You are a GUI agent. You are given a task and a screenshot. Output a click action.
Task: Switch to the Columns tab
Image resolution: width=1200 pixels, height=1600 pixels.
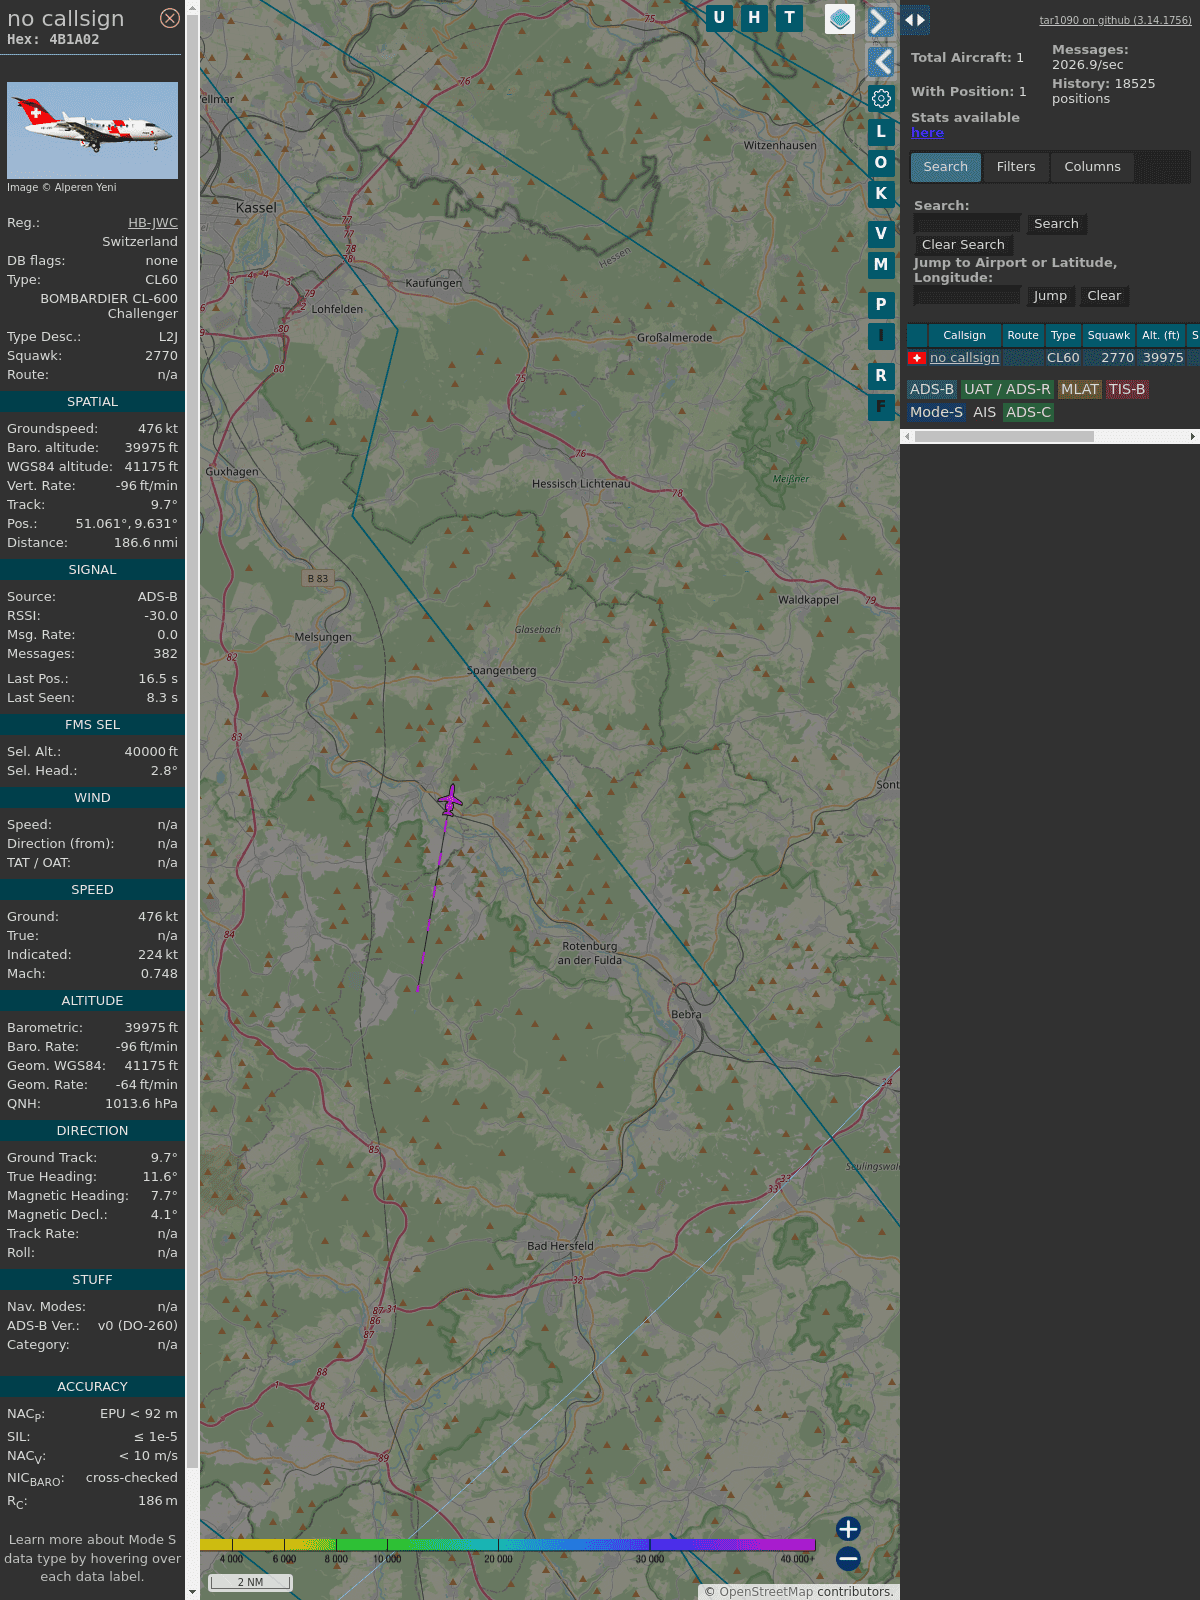(1092, 167)
